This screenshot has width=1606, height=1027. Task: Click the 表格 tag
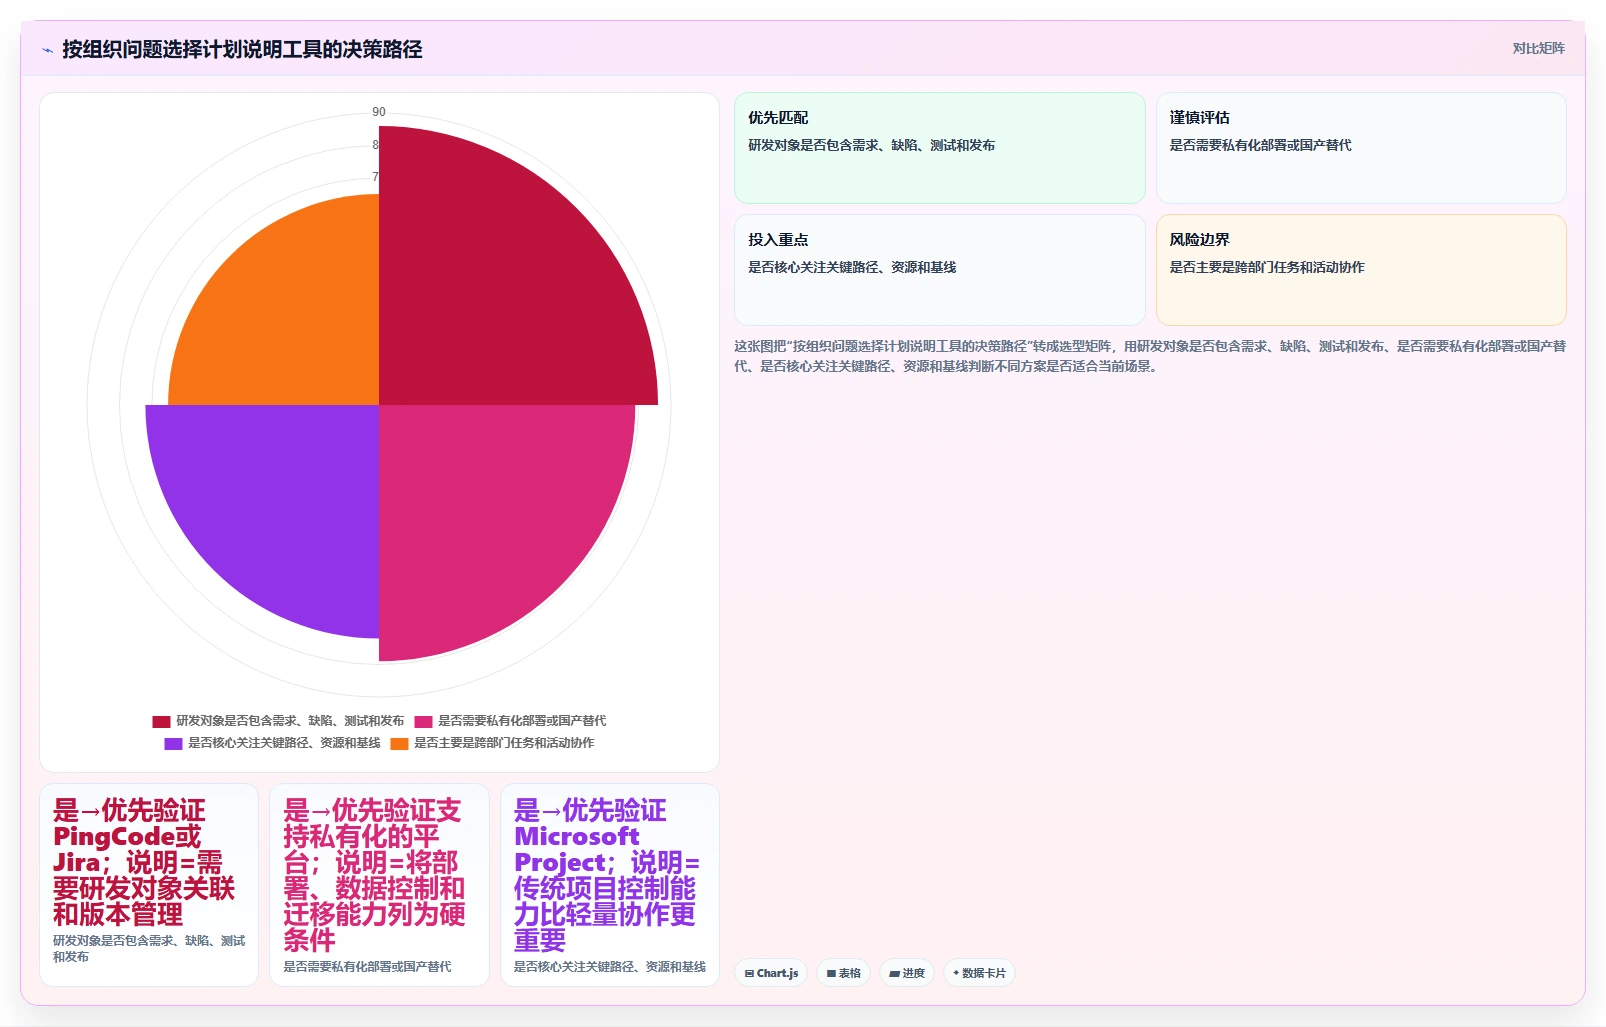844,973
